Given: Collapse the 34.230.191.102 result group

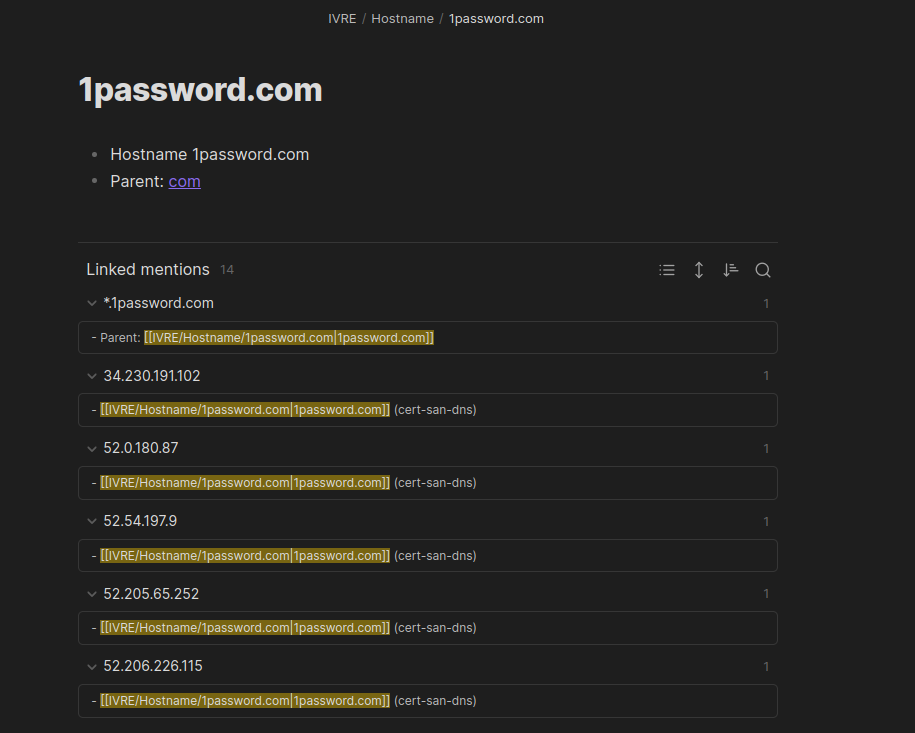Looking at the screenshot, I should 91,376.
